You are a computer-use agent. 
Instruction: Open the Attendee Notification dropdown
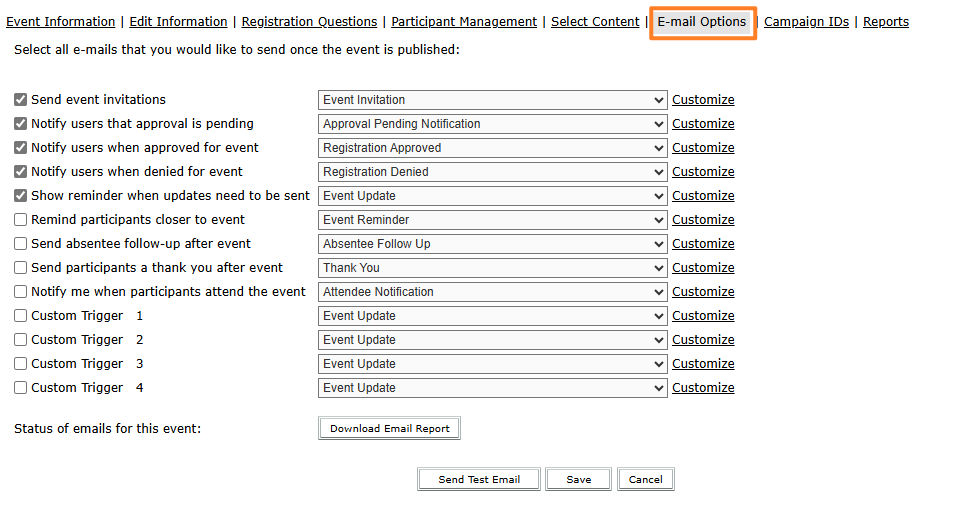click(492, 292)
